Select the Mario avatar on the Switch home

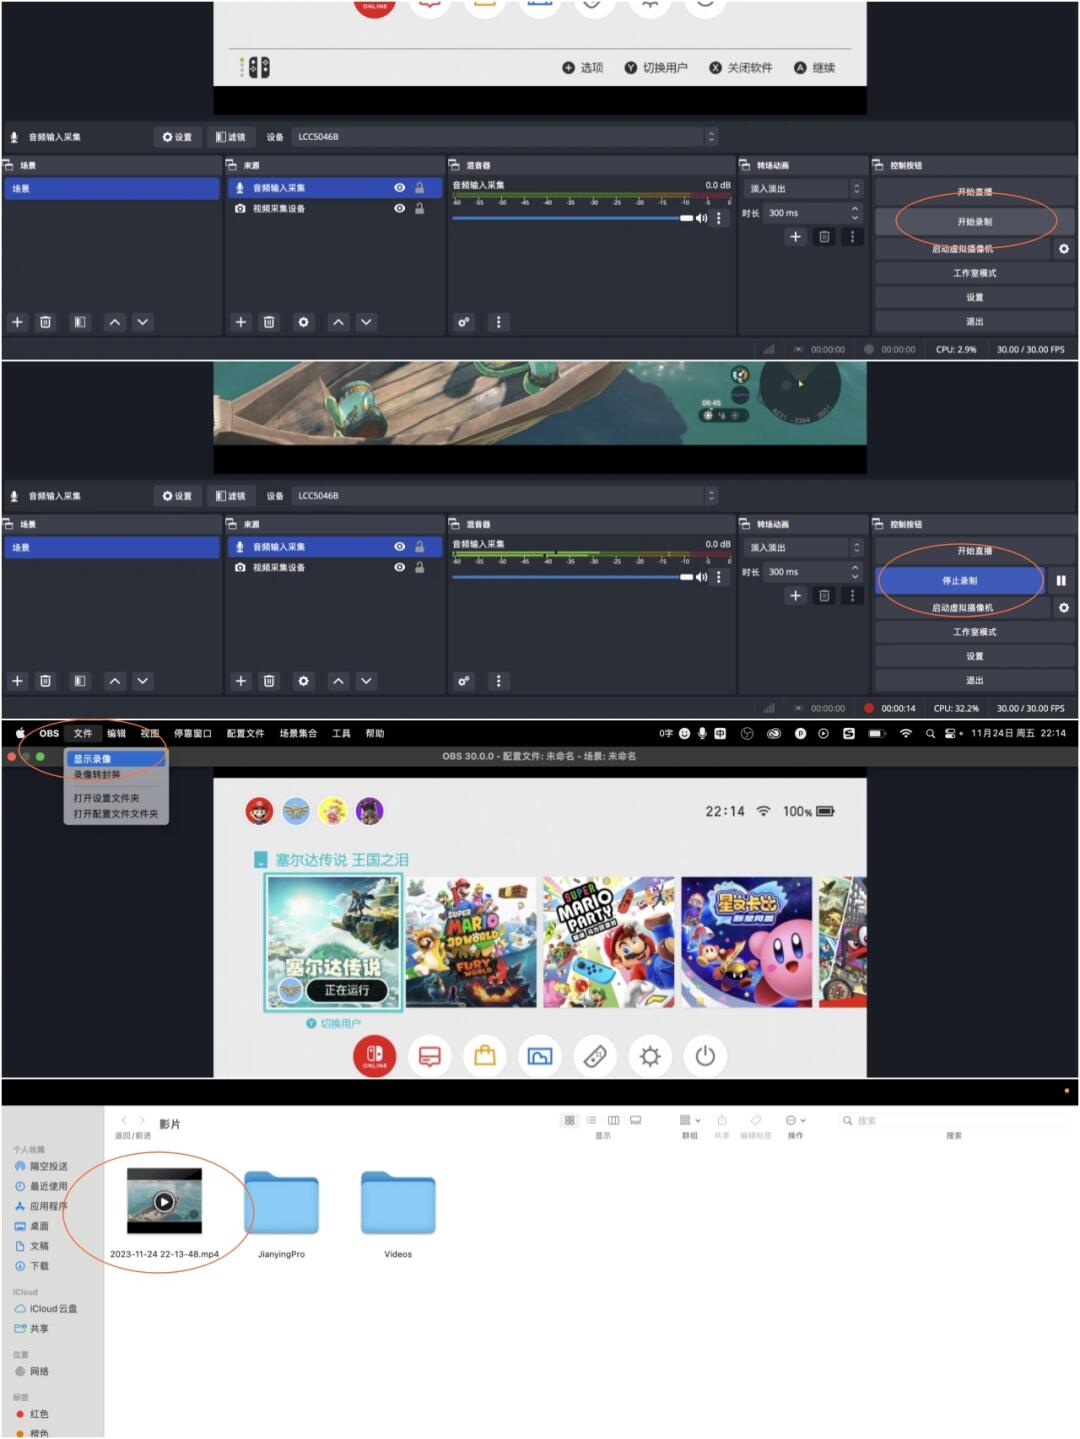click(x=259, y=811)
